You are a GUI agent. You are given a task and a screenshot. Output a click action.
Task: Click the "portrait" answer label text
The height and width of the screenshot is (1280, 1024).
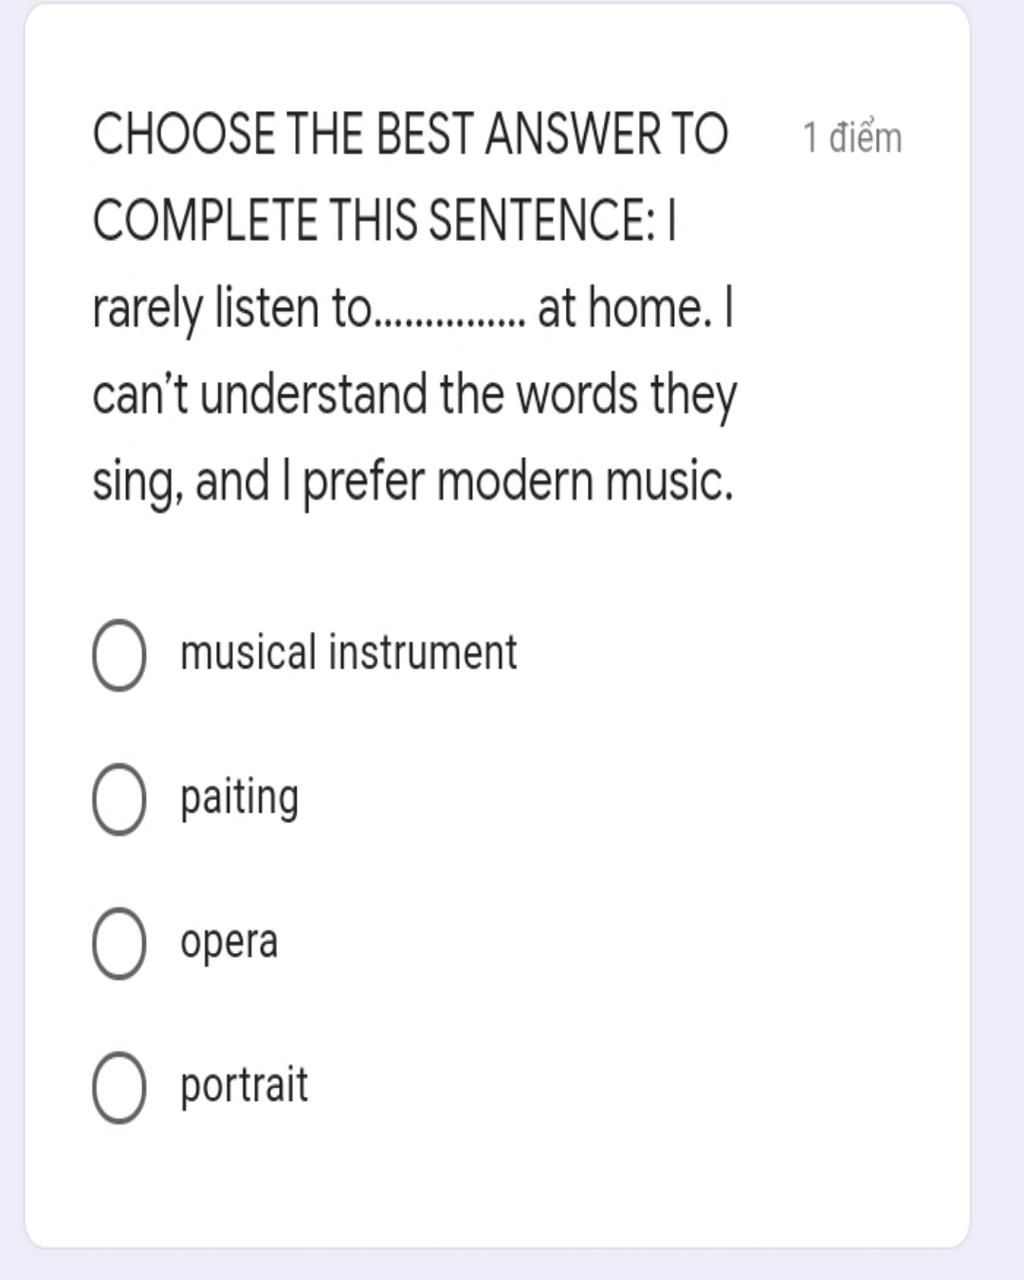coord(244,1087)
